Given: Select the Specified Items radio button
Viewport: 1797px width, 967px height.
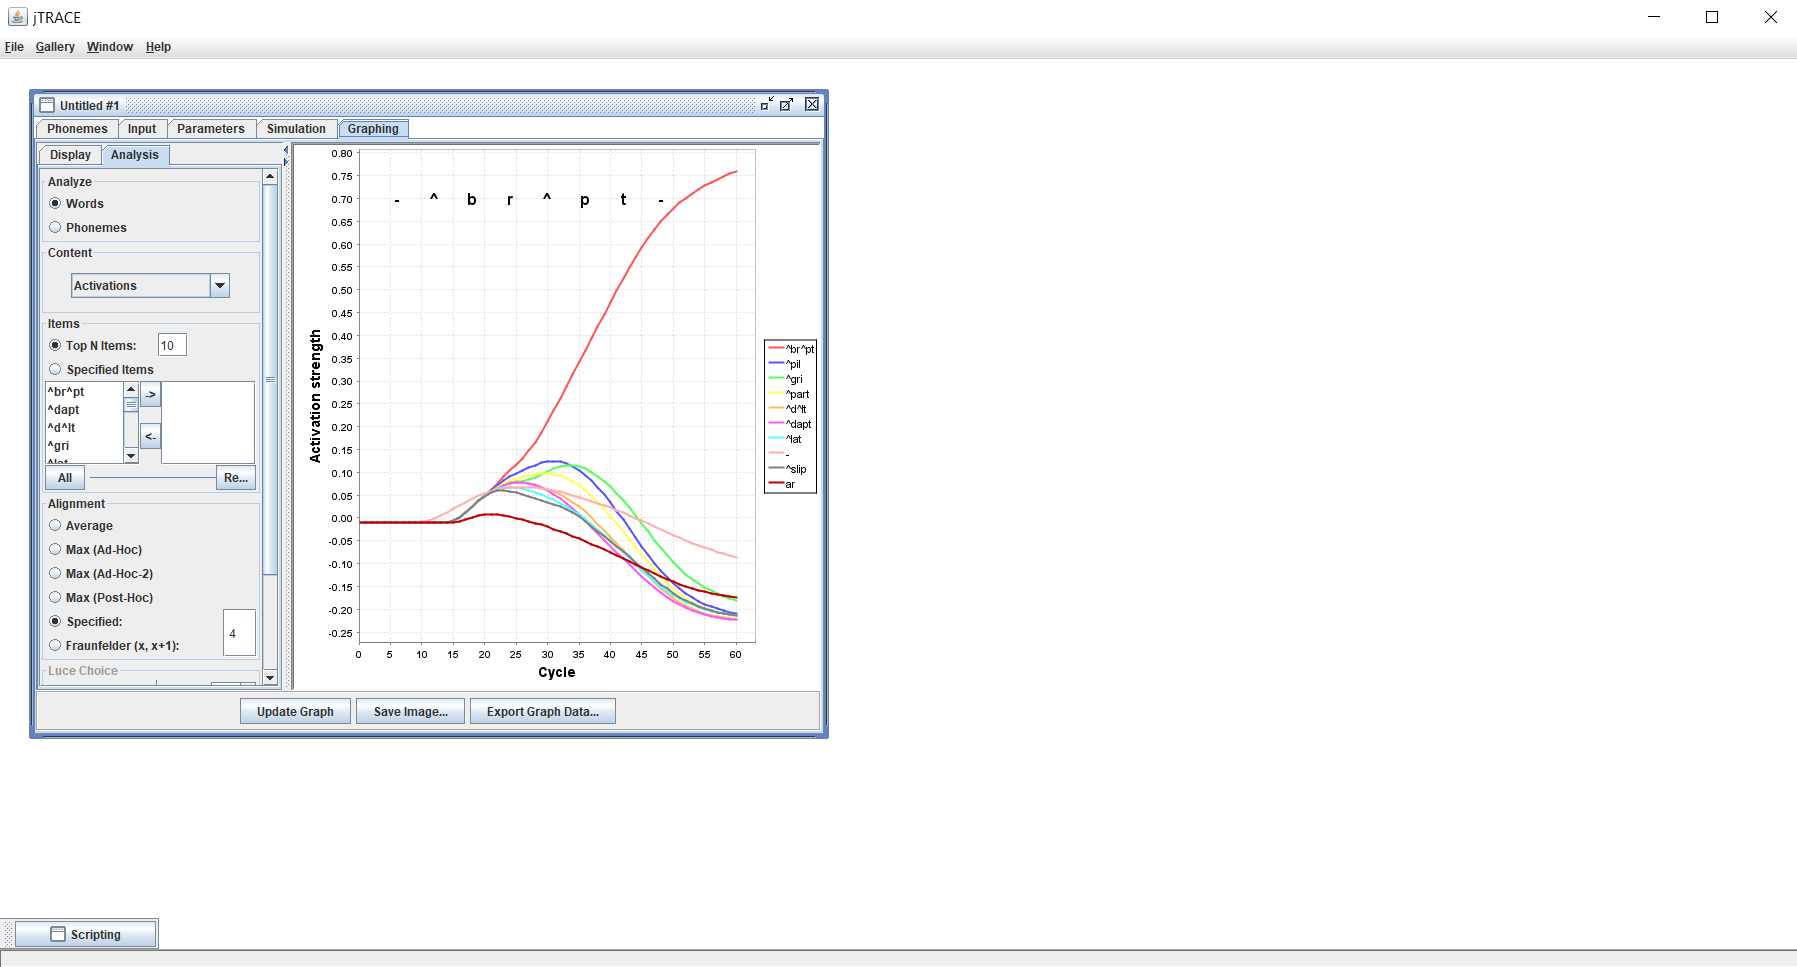Looking at the screenshot, I should [55, 369].
